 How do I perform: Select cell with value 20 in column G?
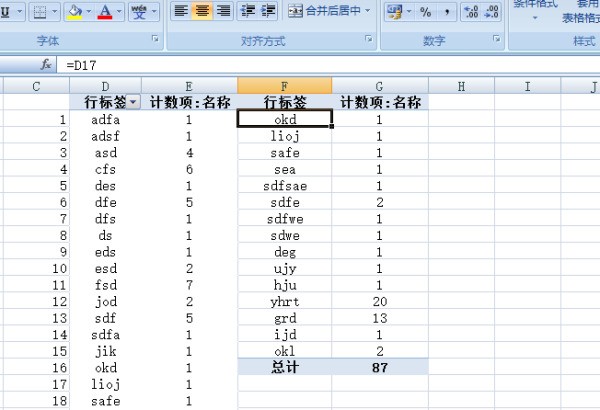coord(380,302)
